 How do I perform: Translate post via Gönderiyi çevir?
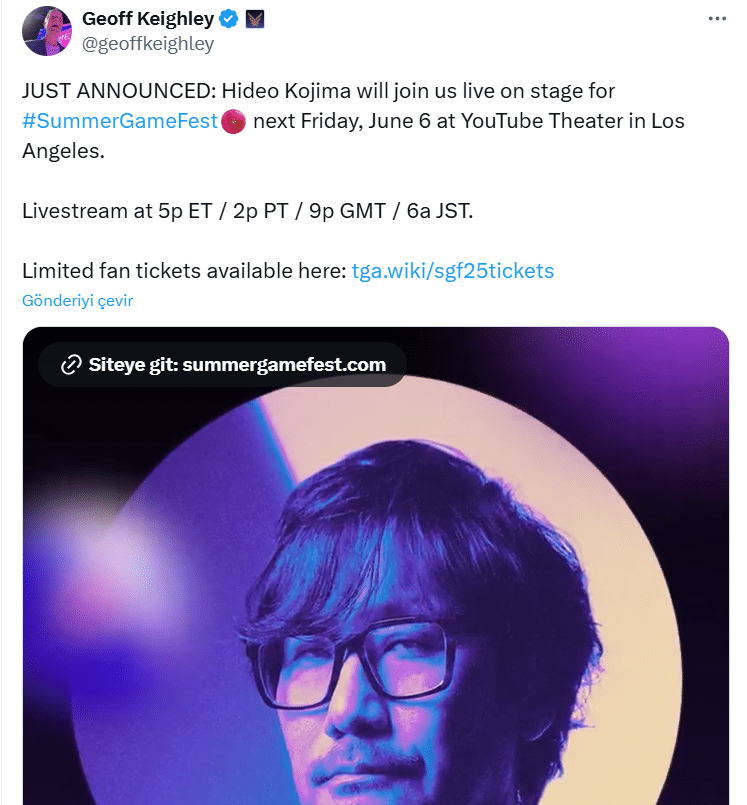(77, 300)
